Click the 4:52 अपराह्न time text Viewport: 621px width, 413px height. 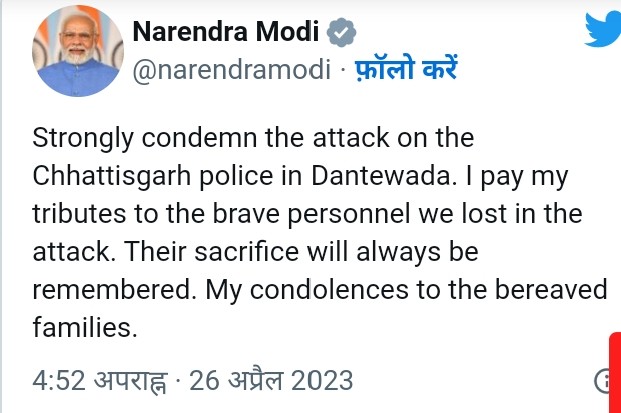coord(93,381)
